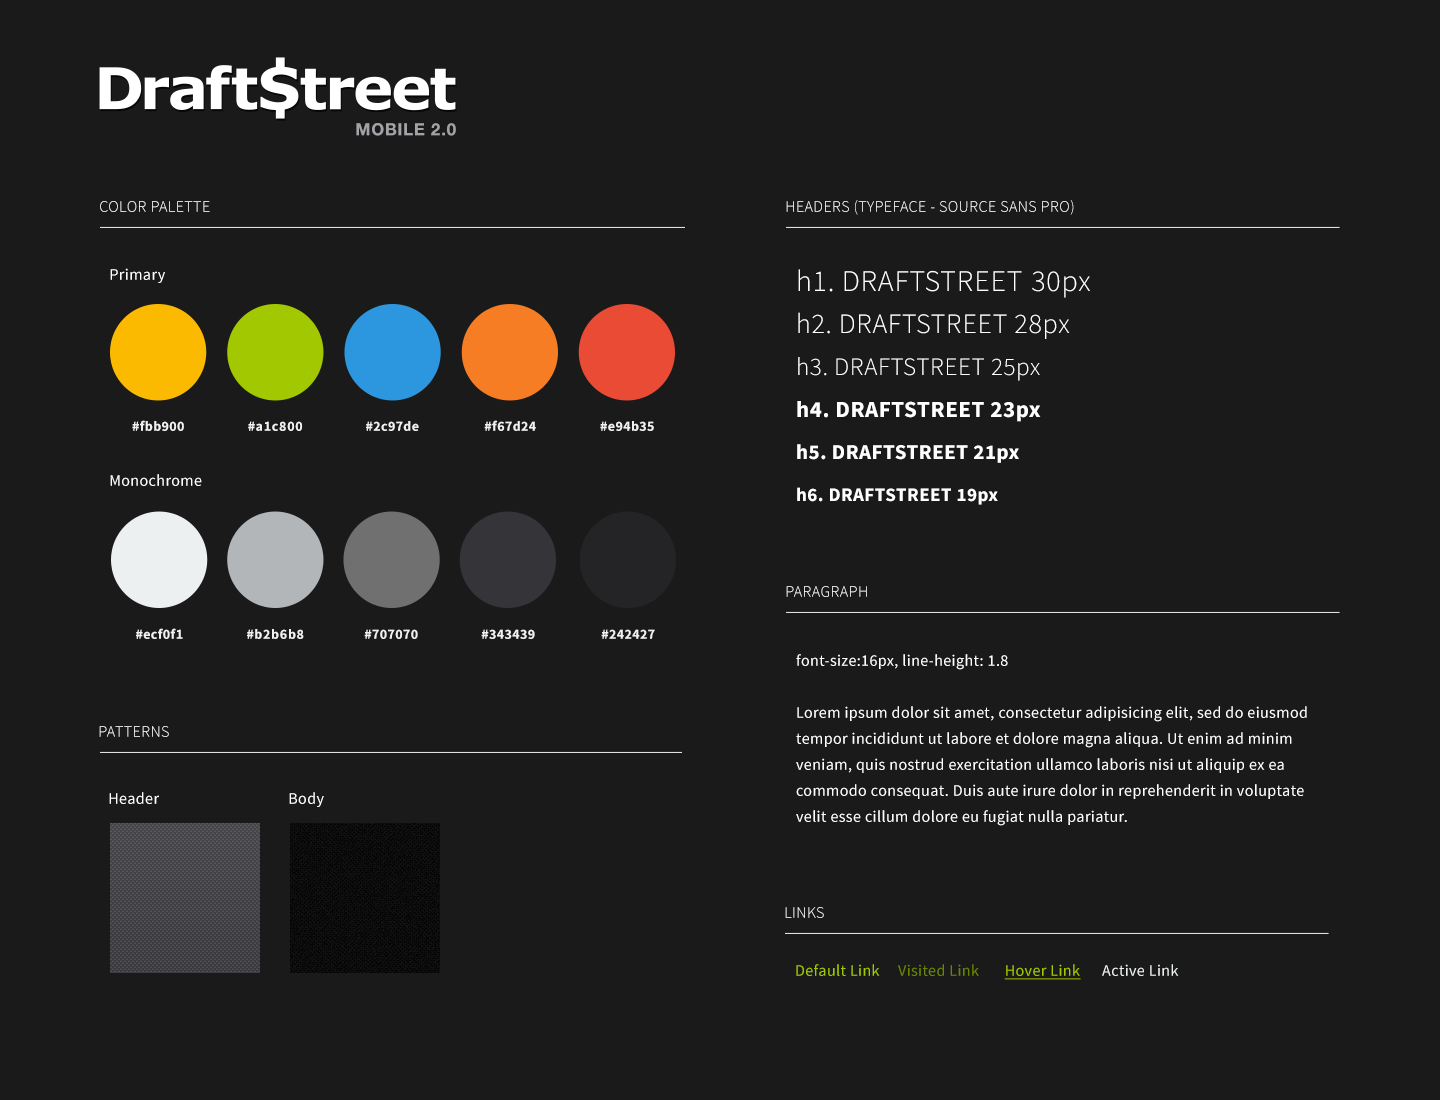Click the "#2c97de" hex label

click(392, 426)
